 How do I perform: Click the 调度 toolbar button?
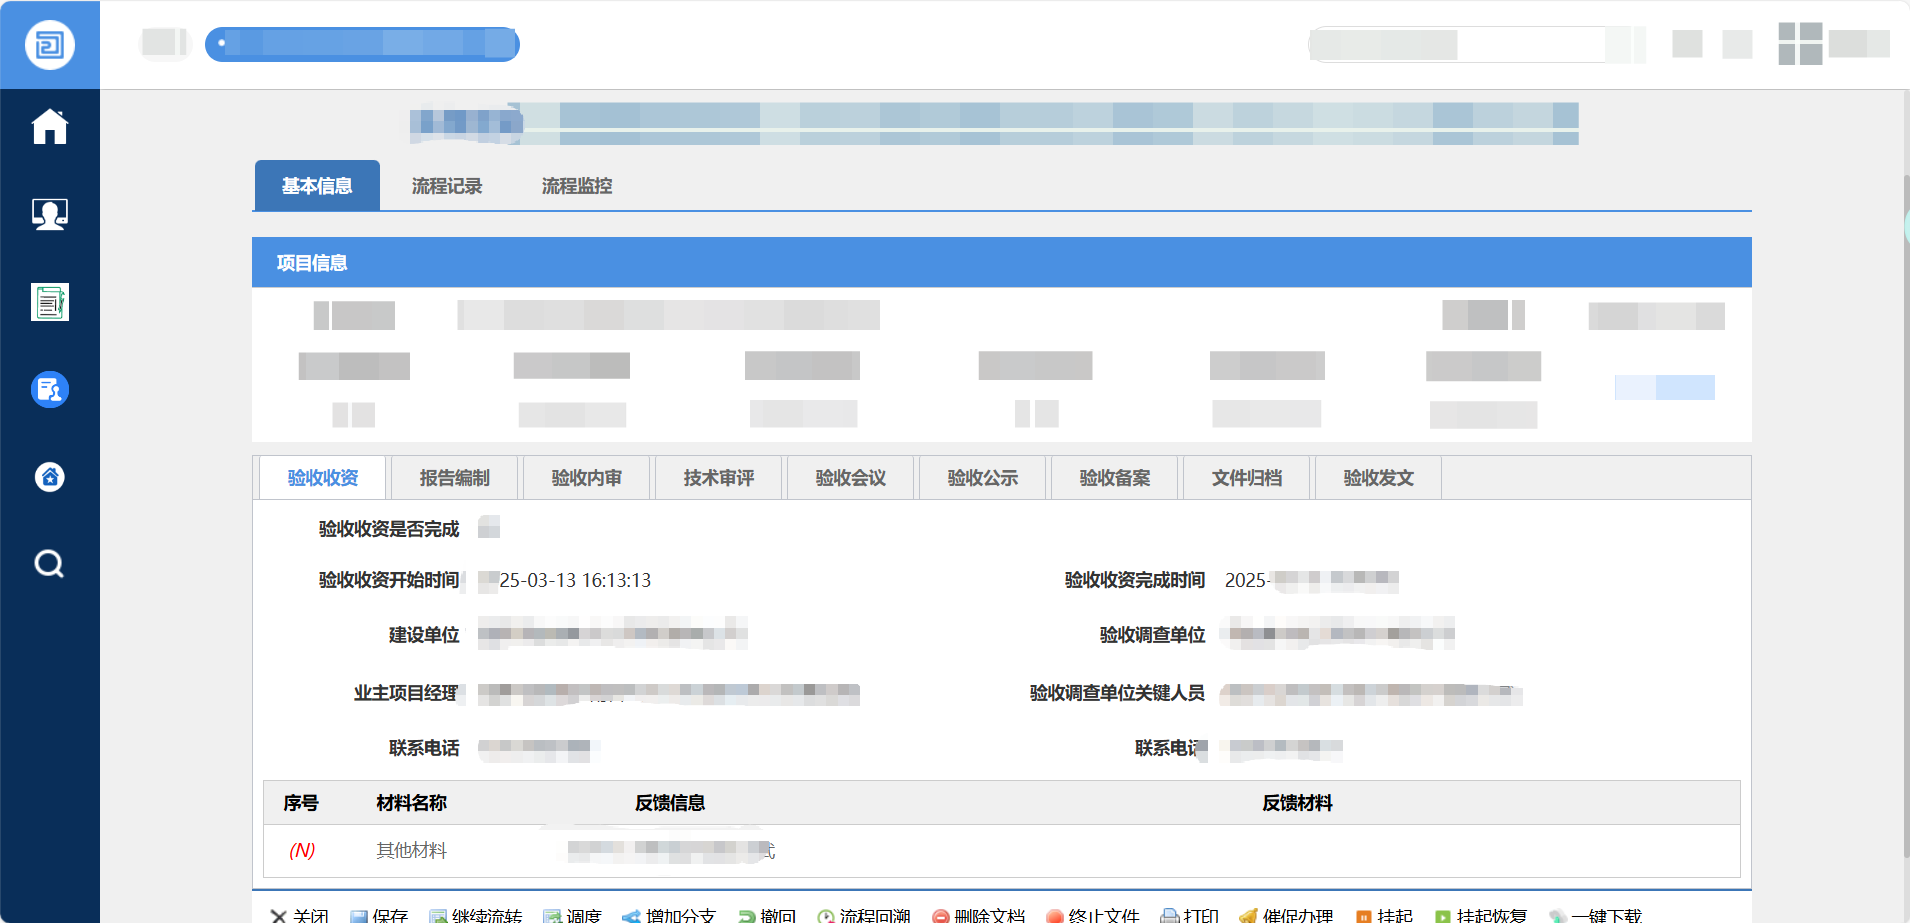tap(572, 915)
